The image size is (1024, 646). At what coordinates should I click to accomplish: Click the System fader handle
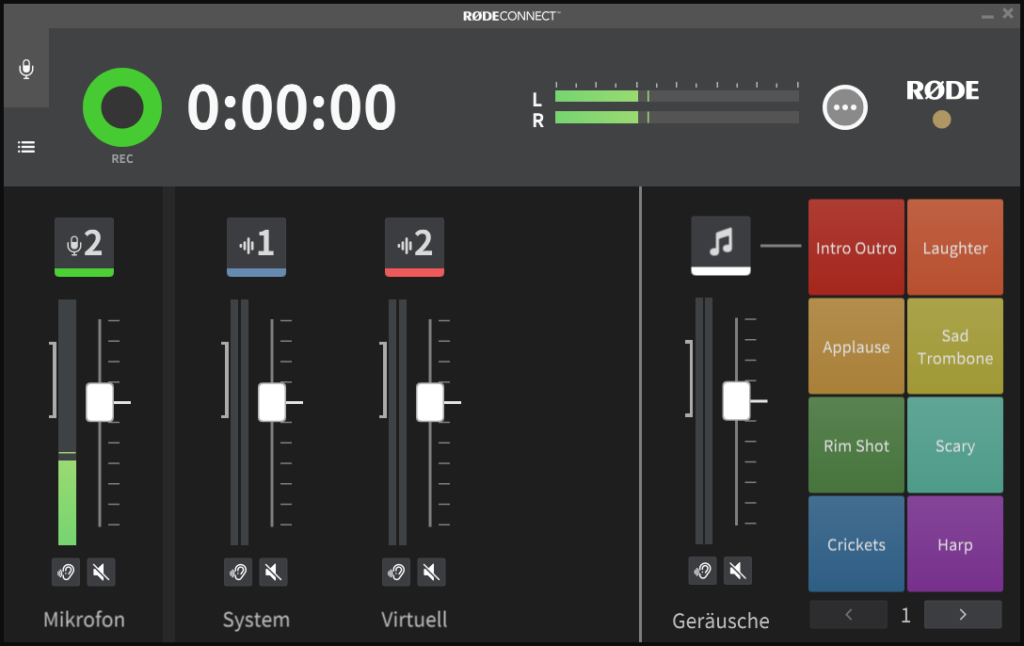point(272,402)
